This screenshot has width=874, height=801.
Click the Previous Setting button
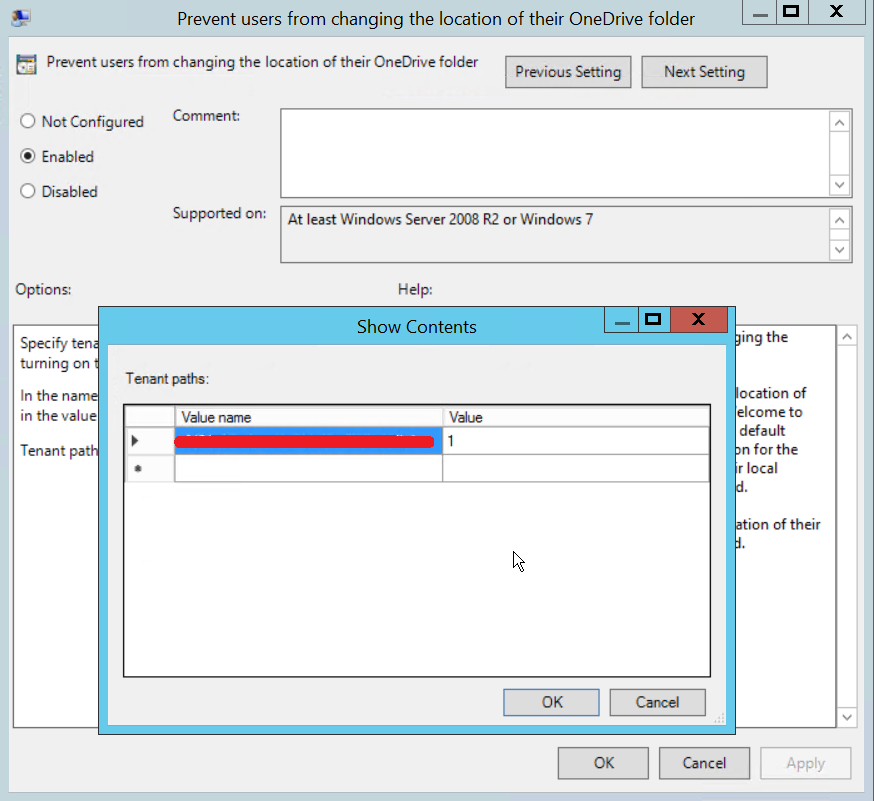[568, 72]
